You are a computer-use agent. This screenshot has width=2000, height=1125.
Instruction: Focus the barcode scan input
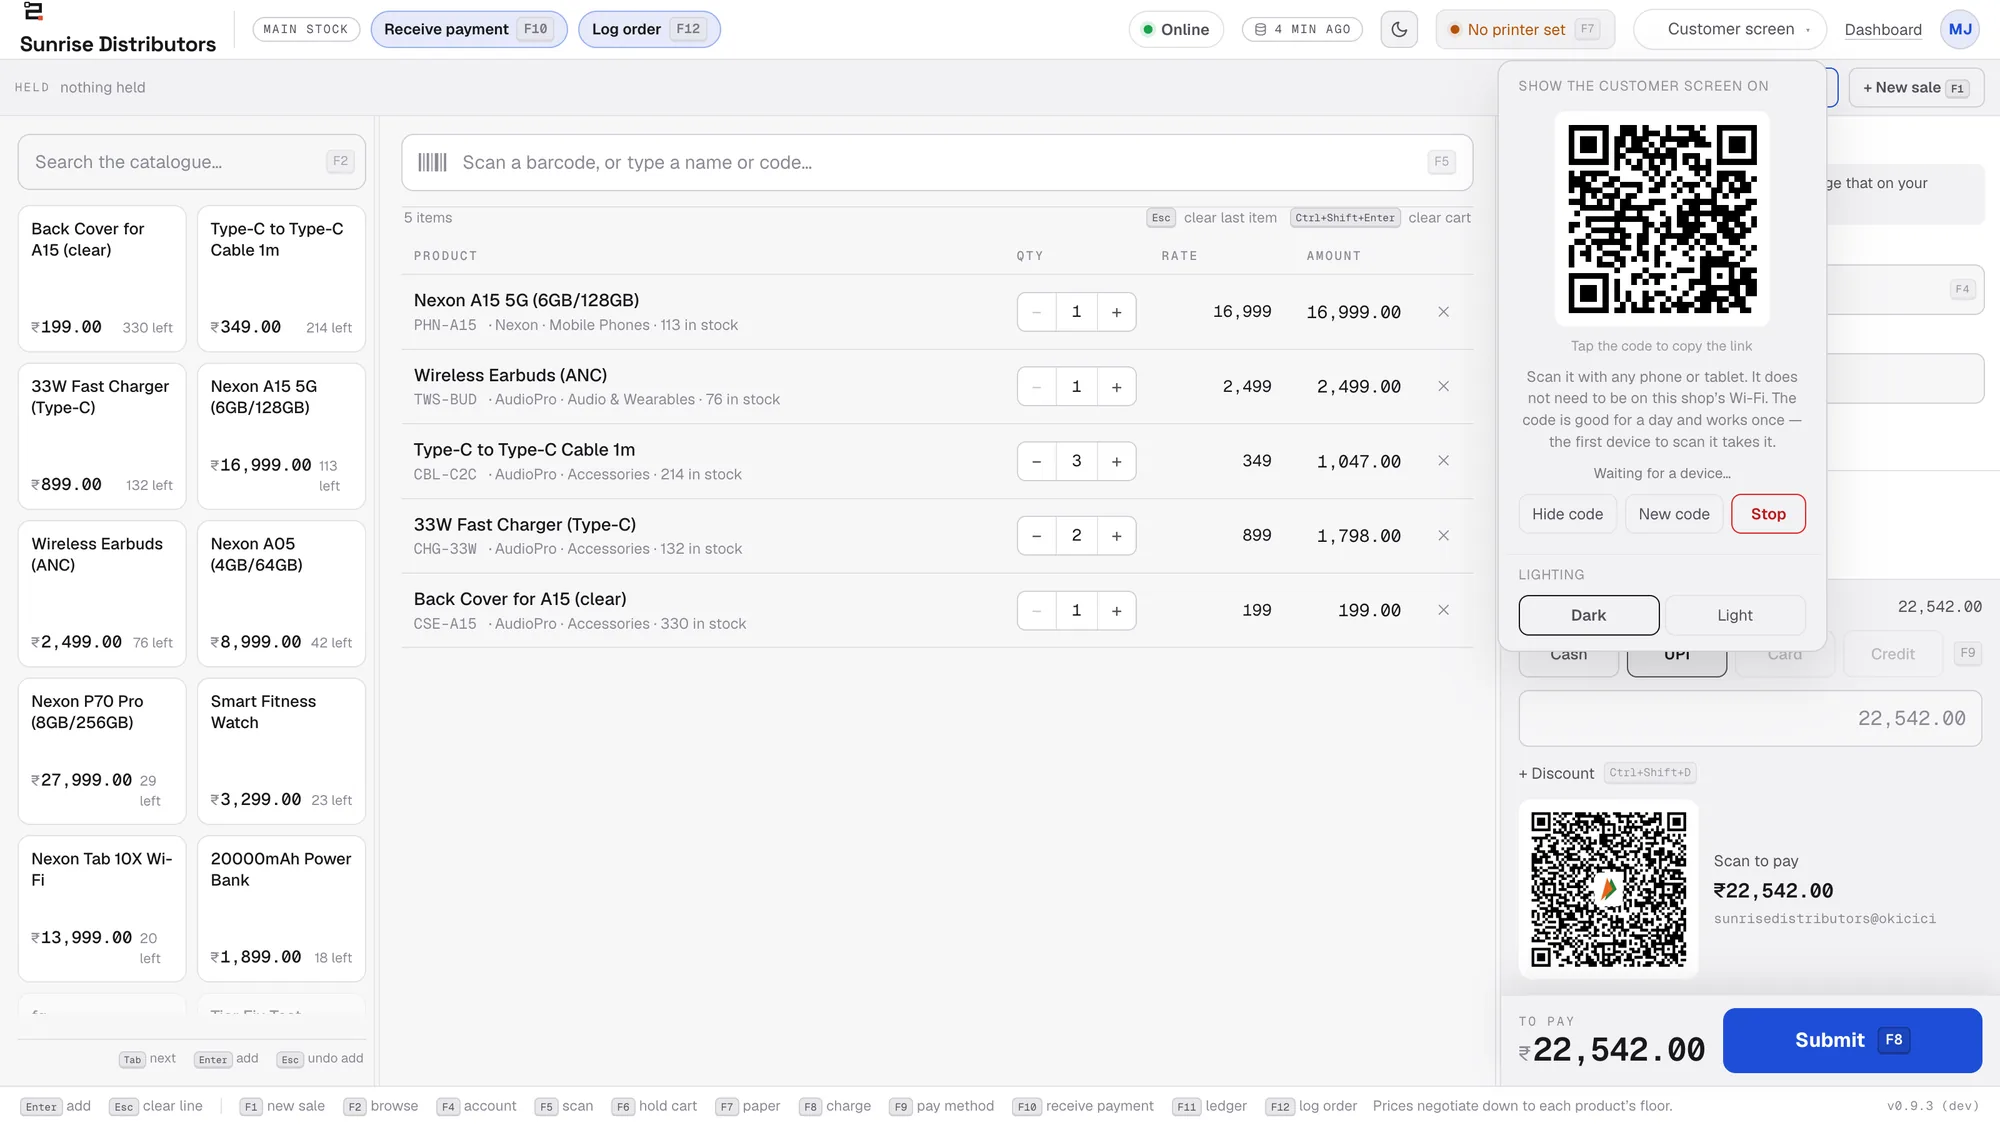pos(937,162)
